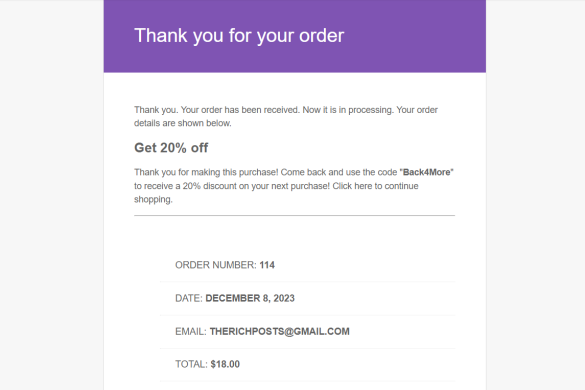585x390 pixels.
Task: Click "details are shown below." text line
Action: click(183, 123)
